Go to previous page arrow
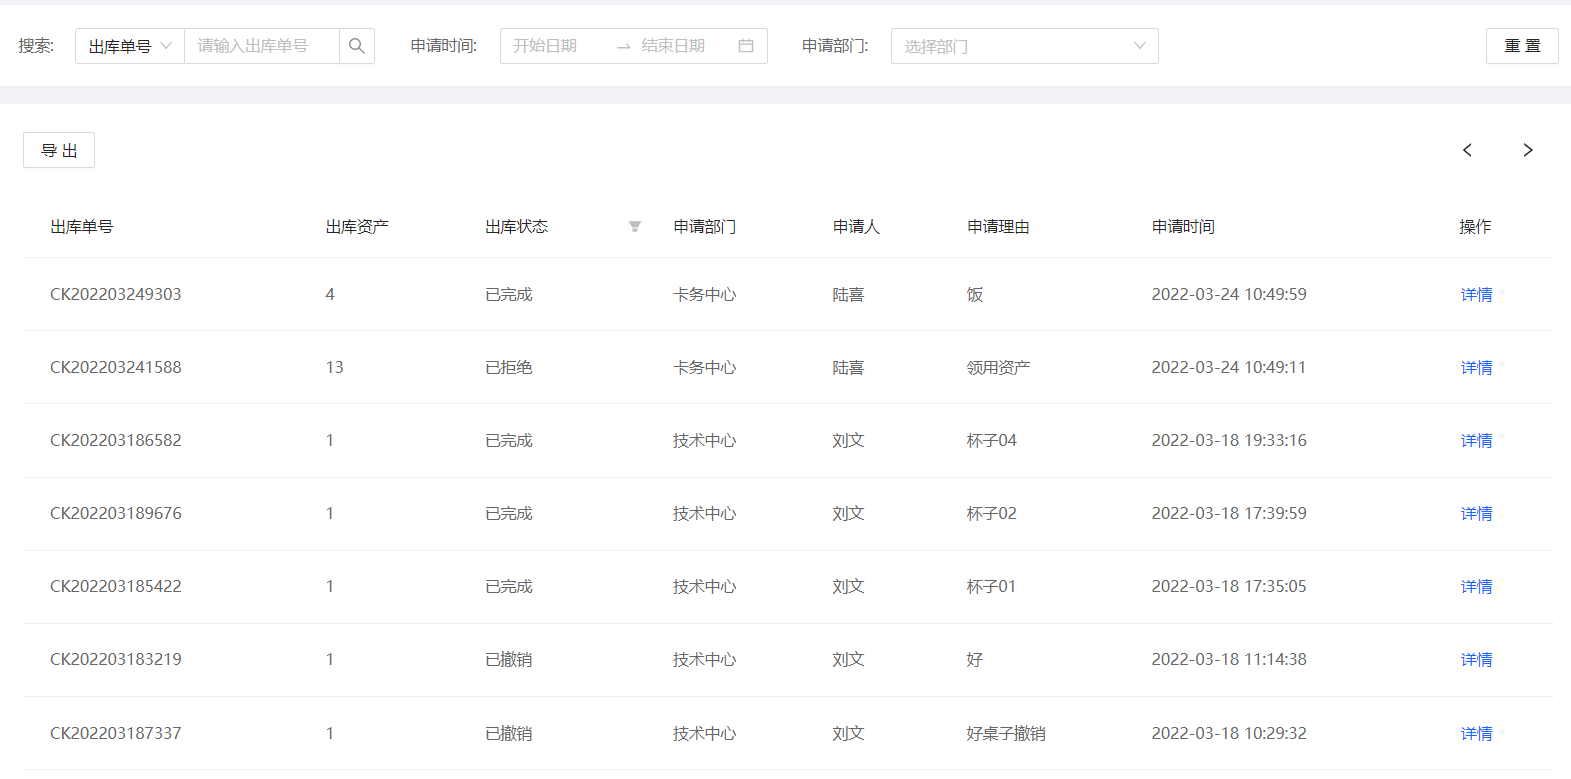The height and width of the screenshot is (779, 1571). coord(1467,150)
